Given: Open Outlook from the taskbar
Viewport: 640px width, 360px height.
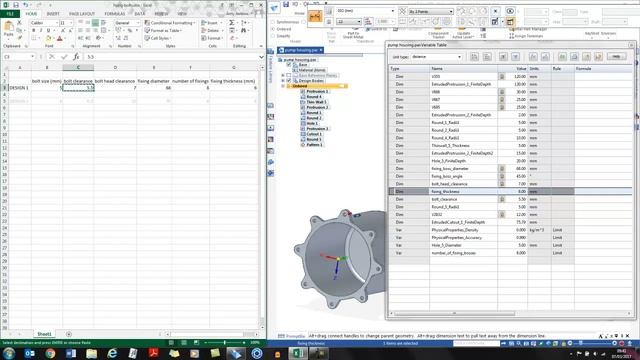Looking at the screenshot, I should pos(29,353).
